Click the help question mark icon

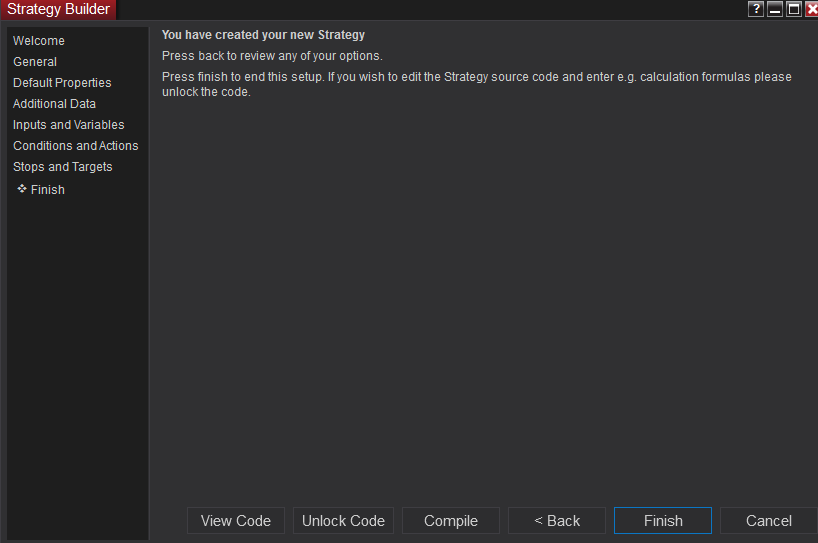coord(756,9)
